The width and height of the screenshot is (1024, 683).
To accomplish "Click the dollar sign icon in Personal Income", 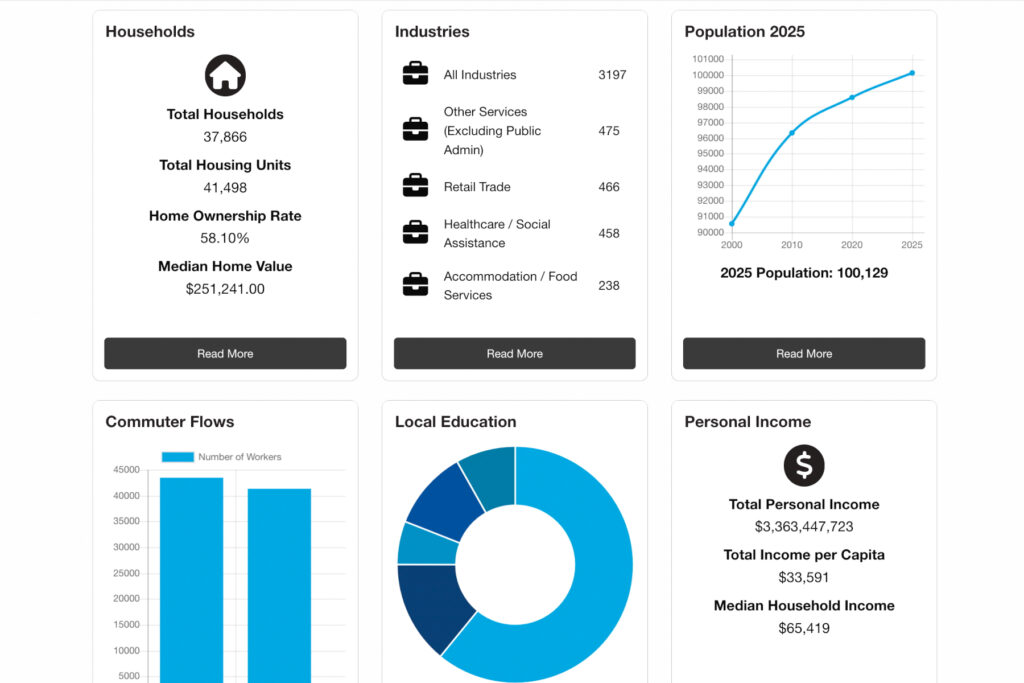I will point(804,465).
